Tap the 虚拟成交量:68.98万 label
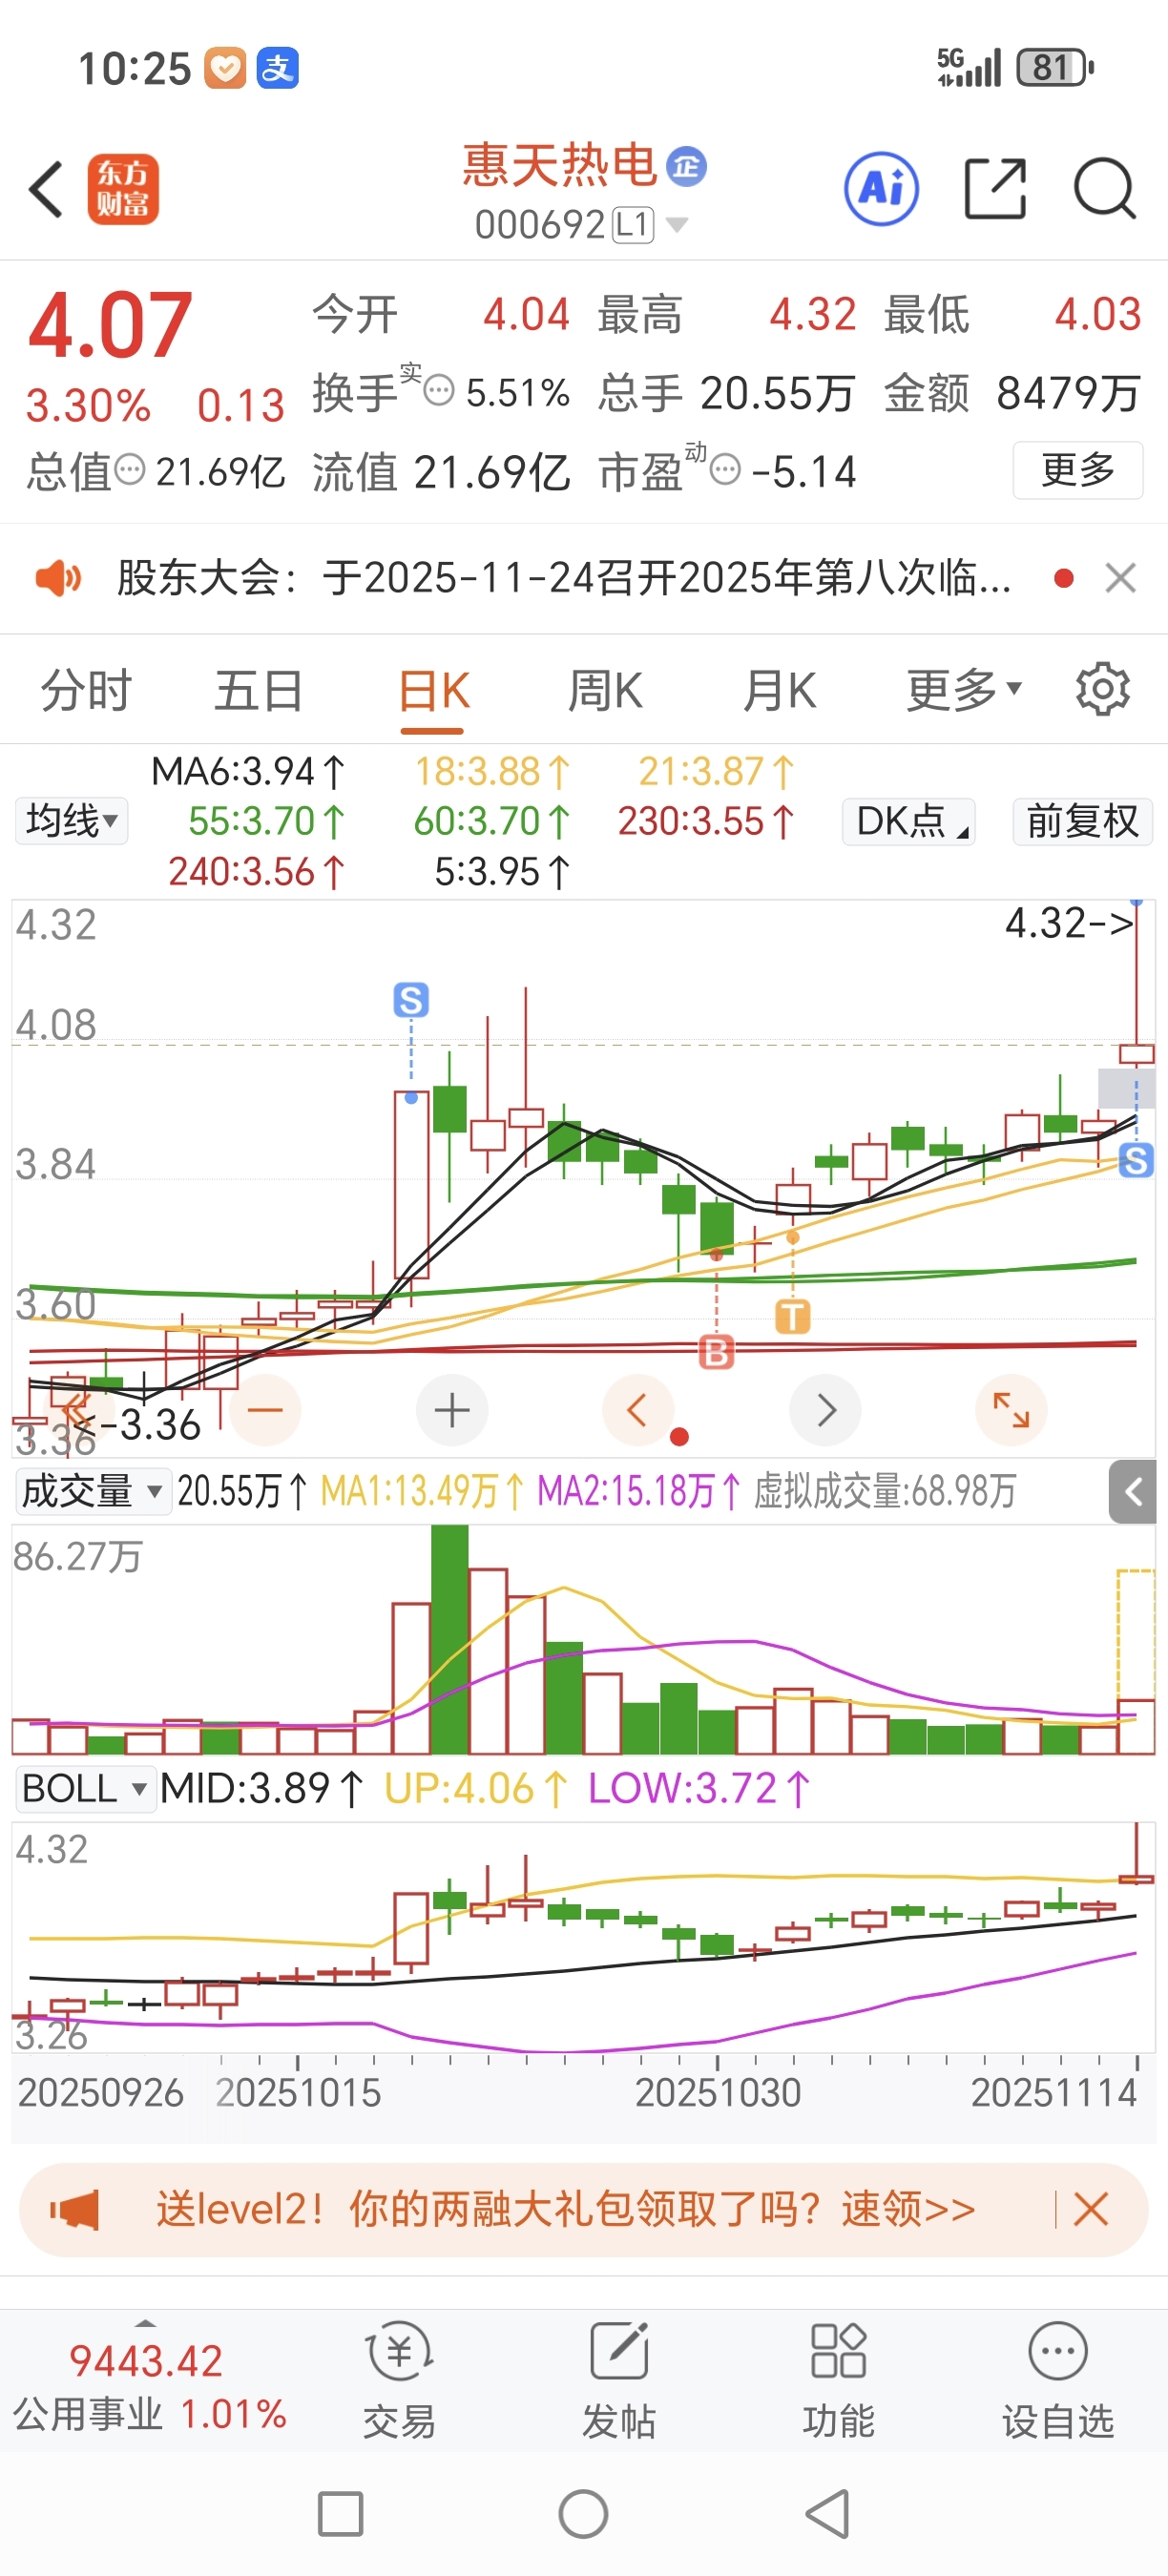The height and width of the screenshot is (2576, 1168). [885, 1491]
